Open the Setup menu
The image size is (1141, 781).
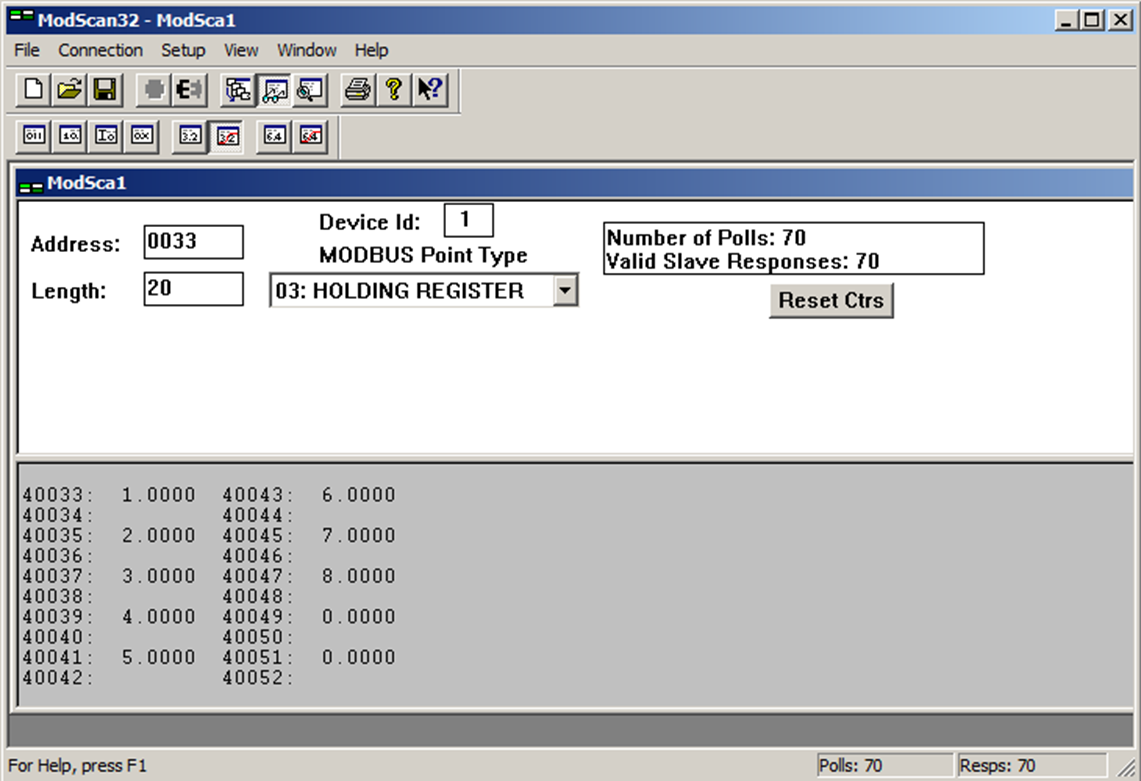pyautogui.click(x=183, y=50)
